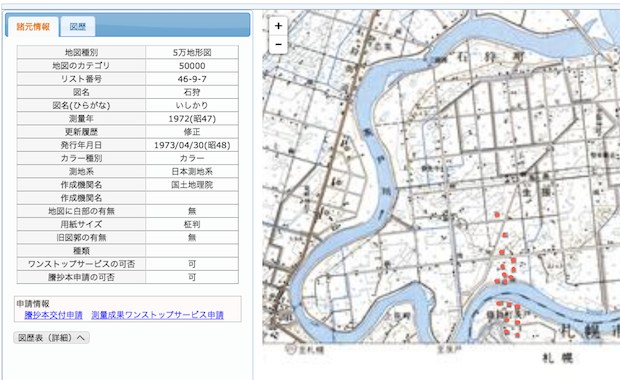The width and height of the screenshot is (620, 380).
Task: Select the update history value 修正
Action: (192, 132)
